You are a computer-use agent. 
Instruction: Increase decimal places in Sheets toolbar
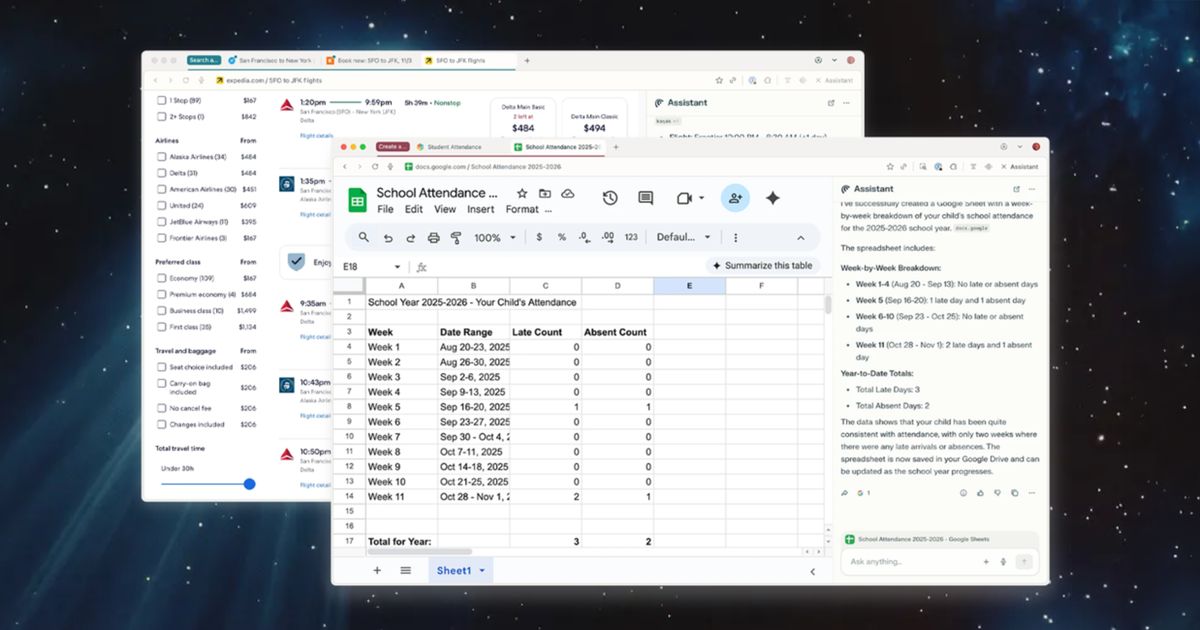coord(608,238)
